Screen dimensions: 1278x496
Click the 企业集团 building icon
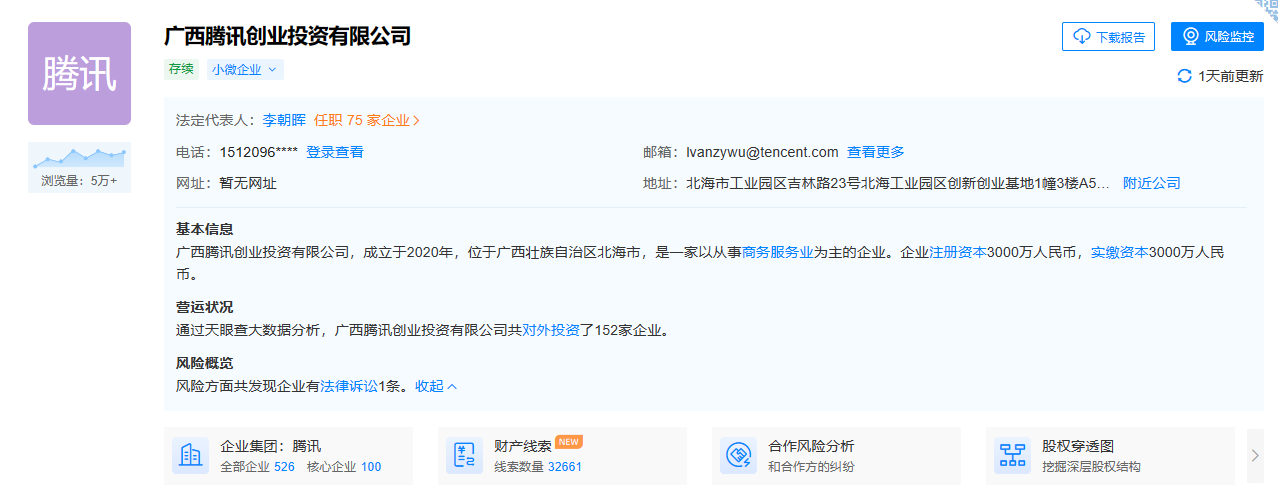tap(191, 456)
